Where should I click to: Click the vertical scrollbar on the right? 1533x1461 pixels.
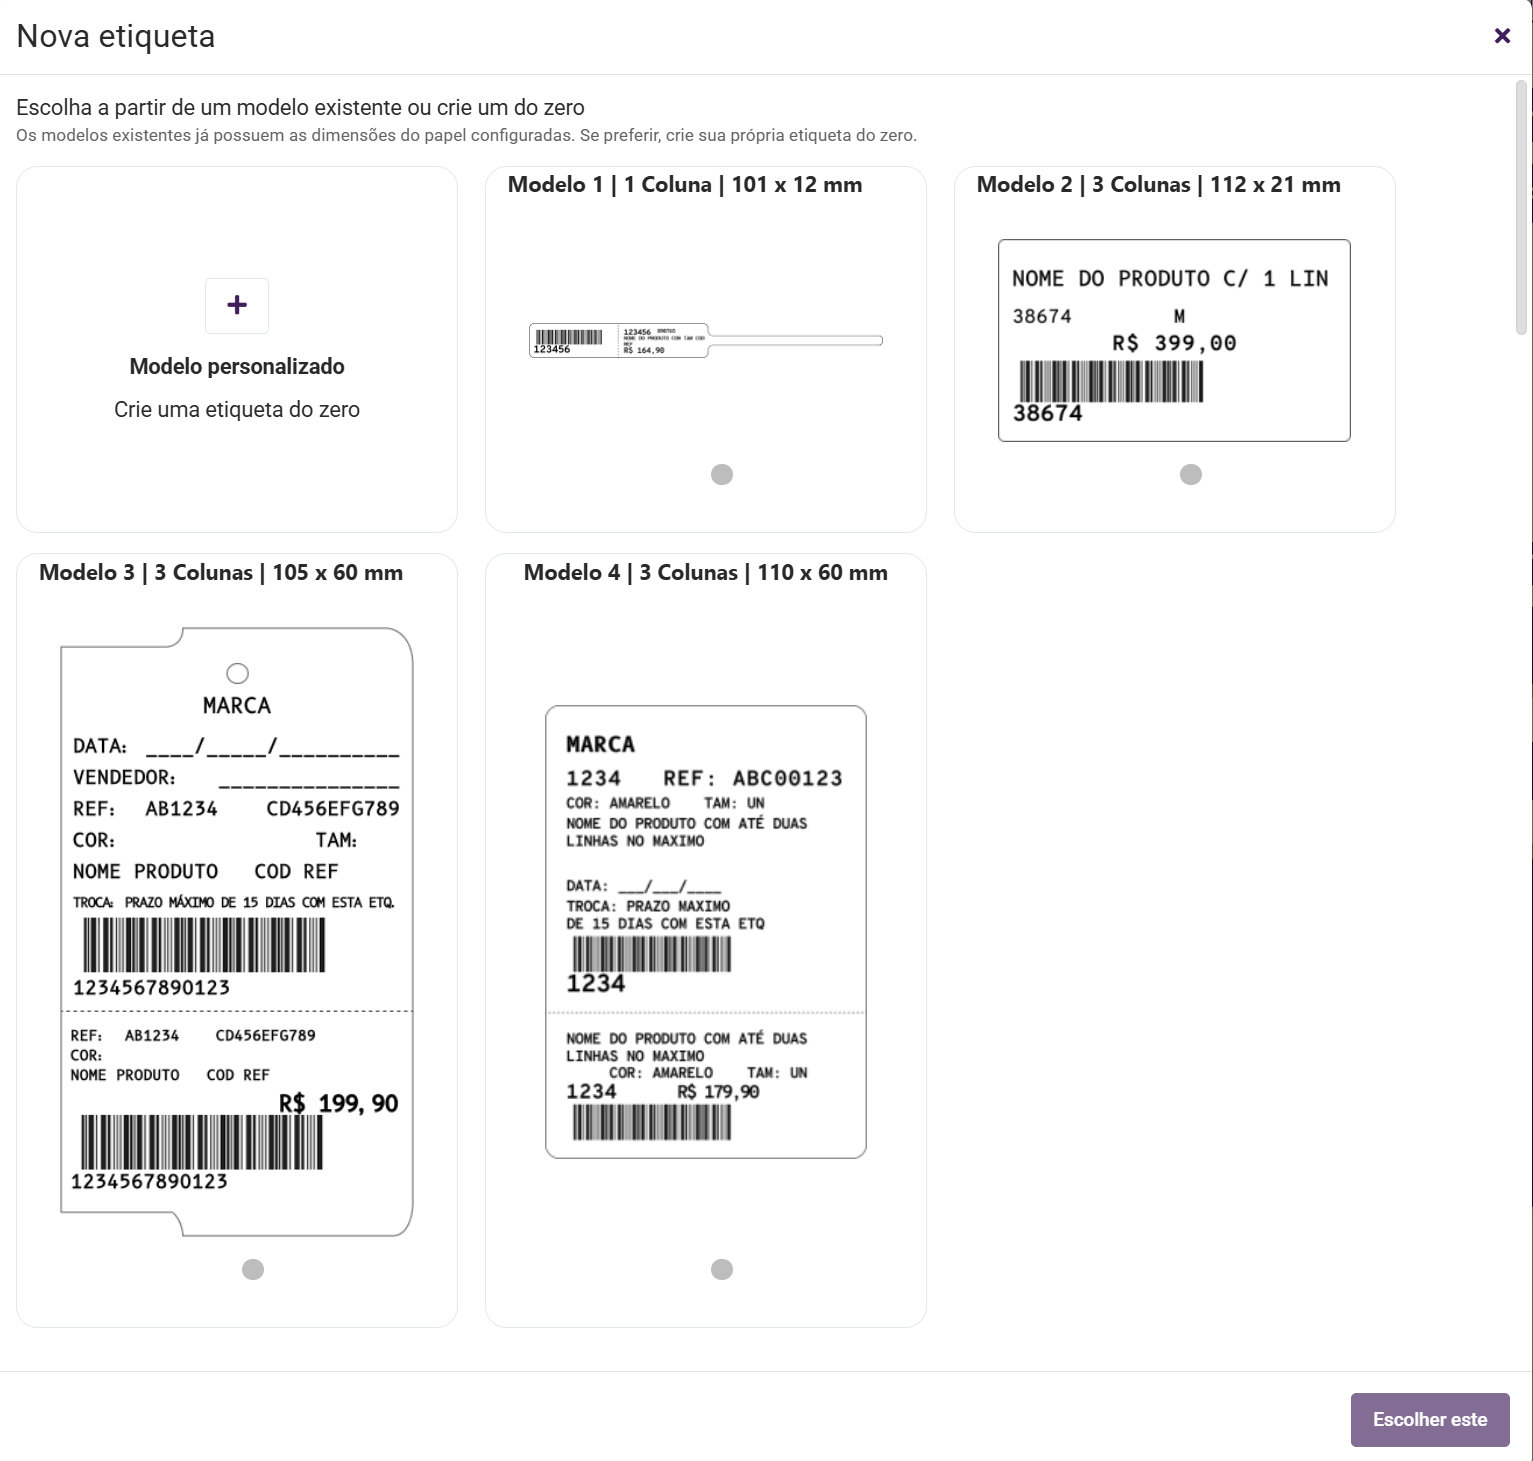(1522, 208)
